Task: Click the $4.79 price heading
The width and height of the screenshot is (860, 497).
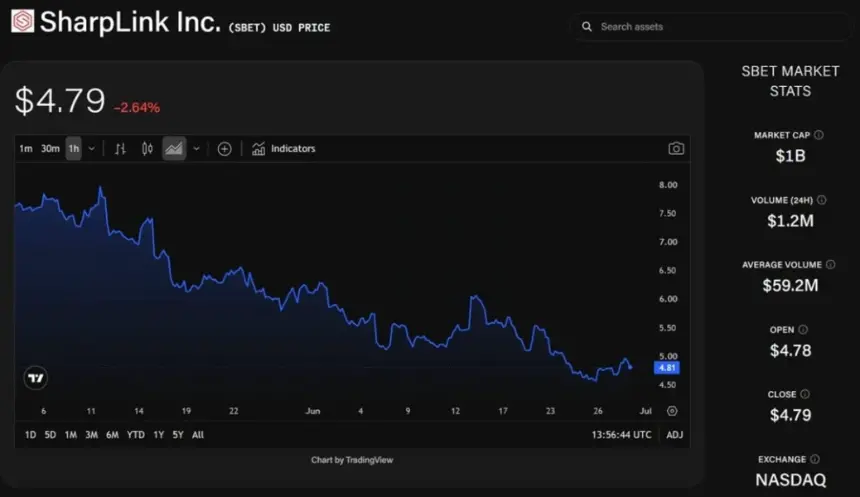Action: 60,101
